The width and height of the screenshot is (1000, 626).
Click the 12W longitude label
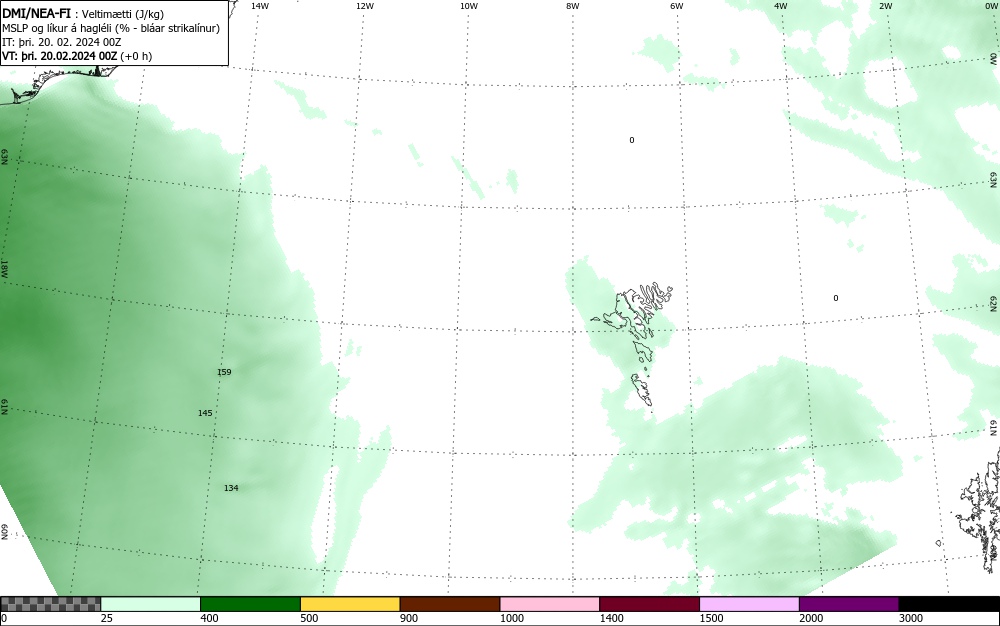(x=365, y=6)
